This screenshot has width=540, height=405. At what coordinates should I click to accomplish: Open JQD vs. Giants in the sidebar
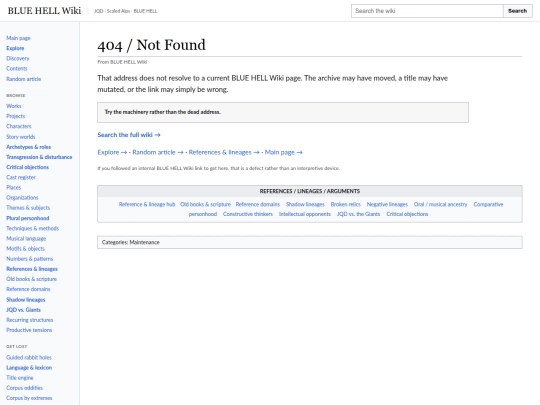[x=23, y=310]
